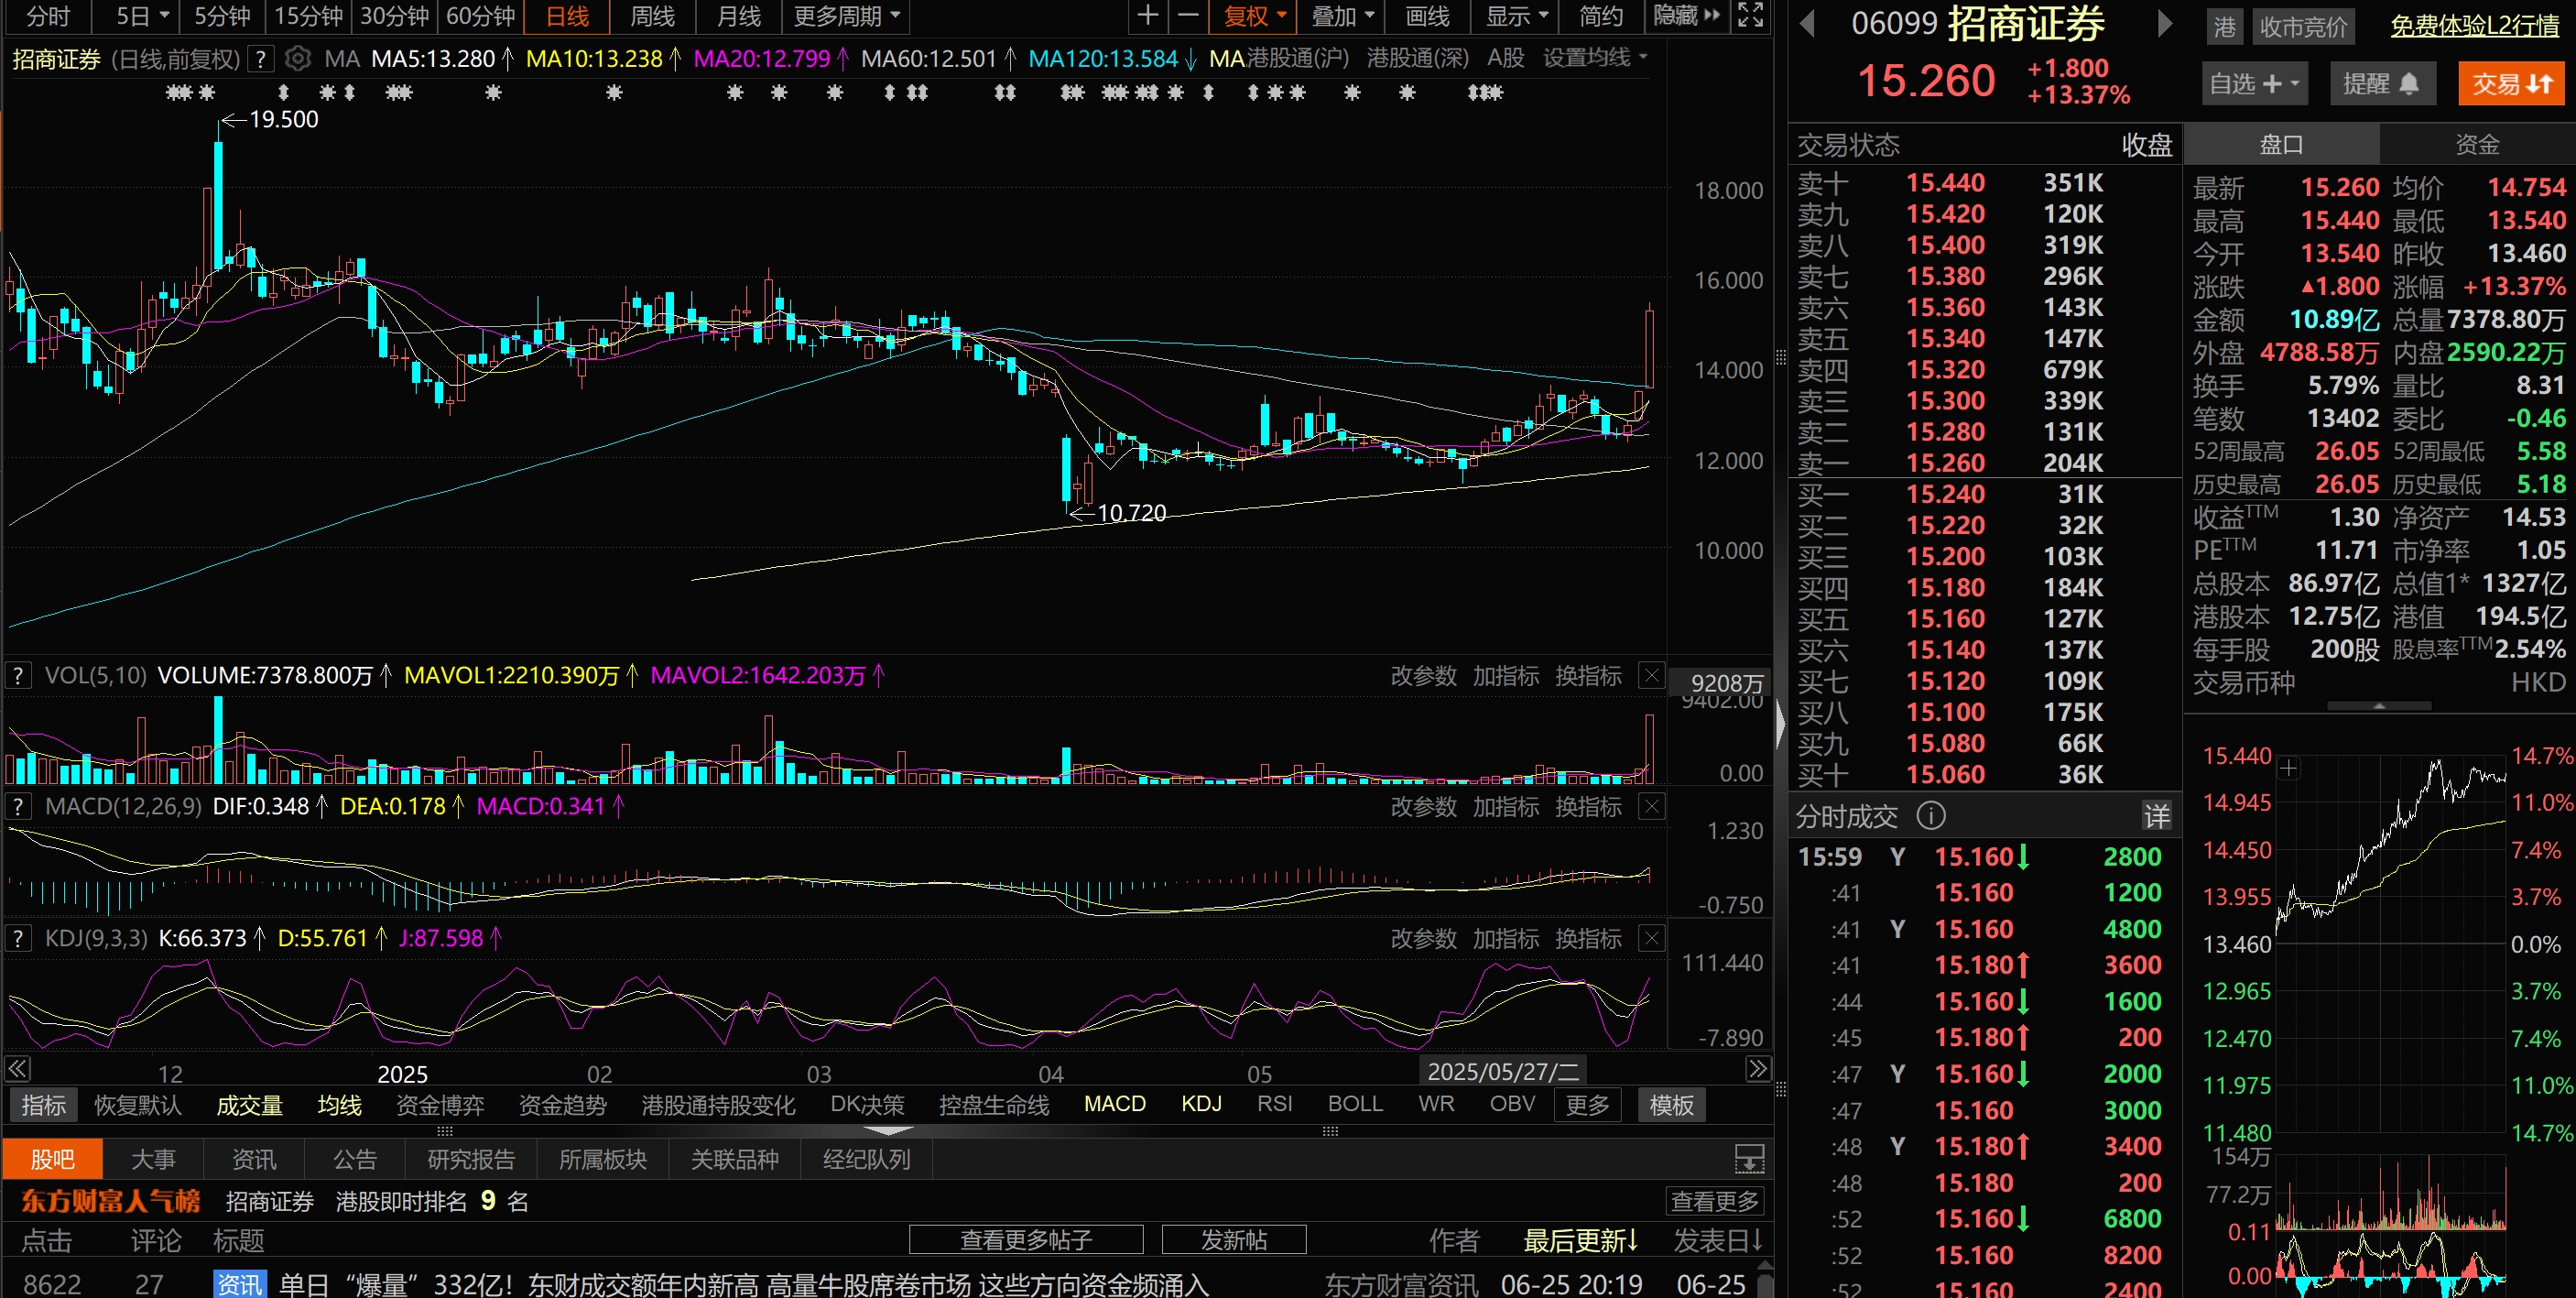Open 叠加 overlay dropdown
Viewport: 2576px width, 1298px height.
[x=1343, y=16]
